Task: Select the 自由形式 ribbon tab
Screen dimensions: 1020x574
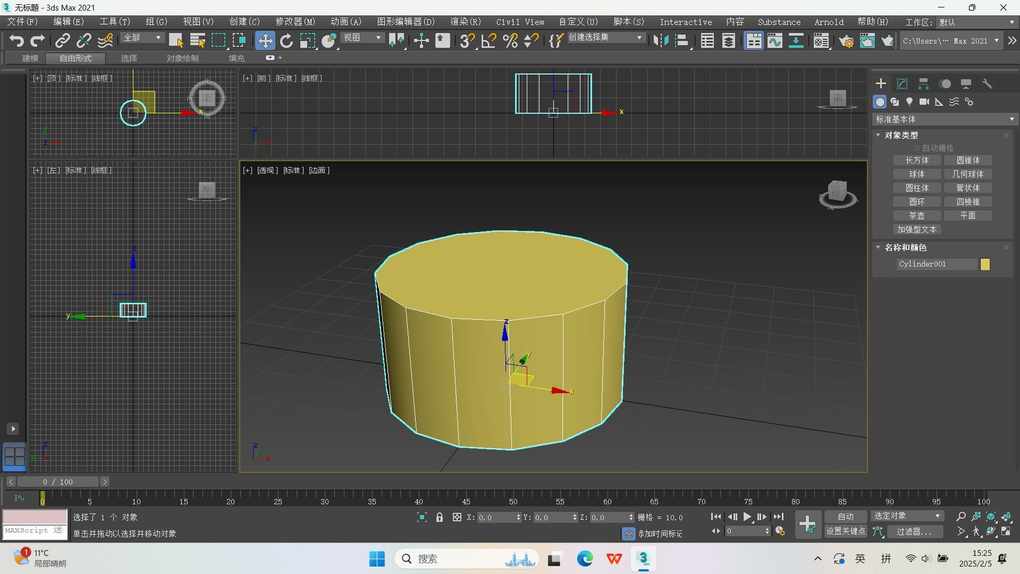Action: (75, 58)
